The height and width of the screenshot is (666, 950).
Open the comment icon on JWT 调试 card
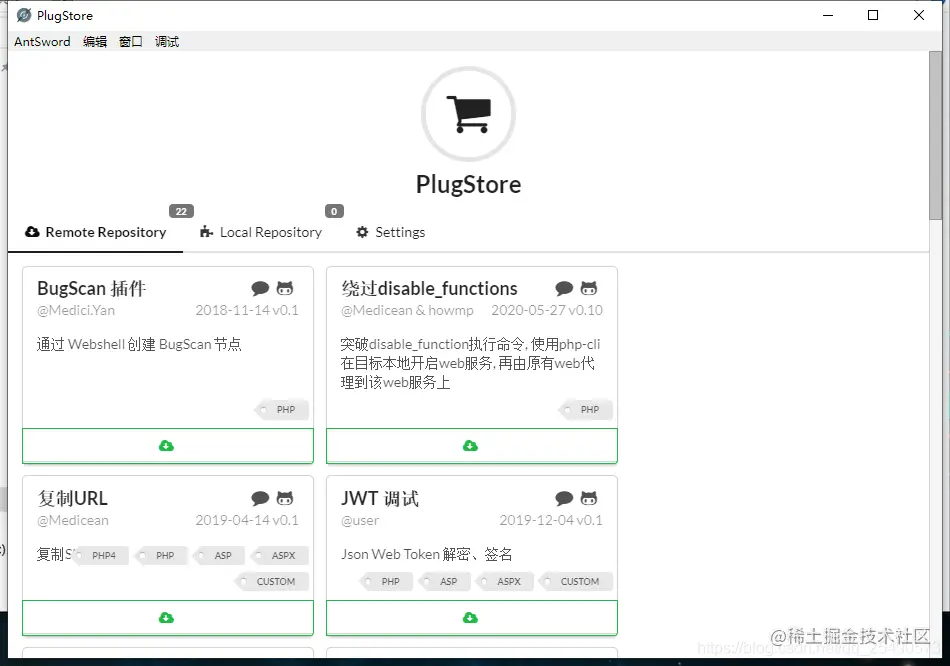click(564, 497)
